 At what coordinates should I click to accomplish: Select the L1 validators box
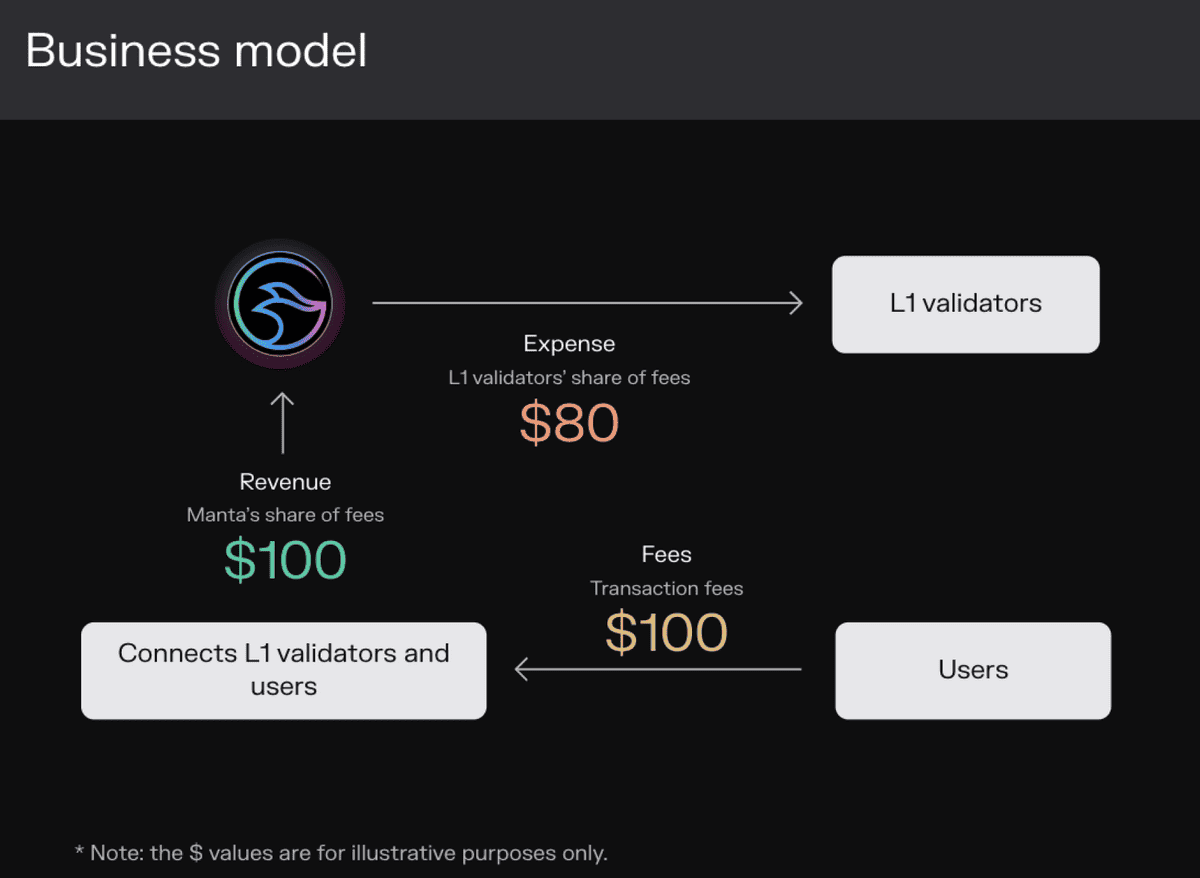click(966, 304)
